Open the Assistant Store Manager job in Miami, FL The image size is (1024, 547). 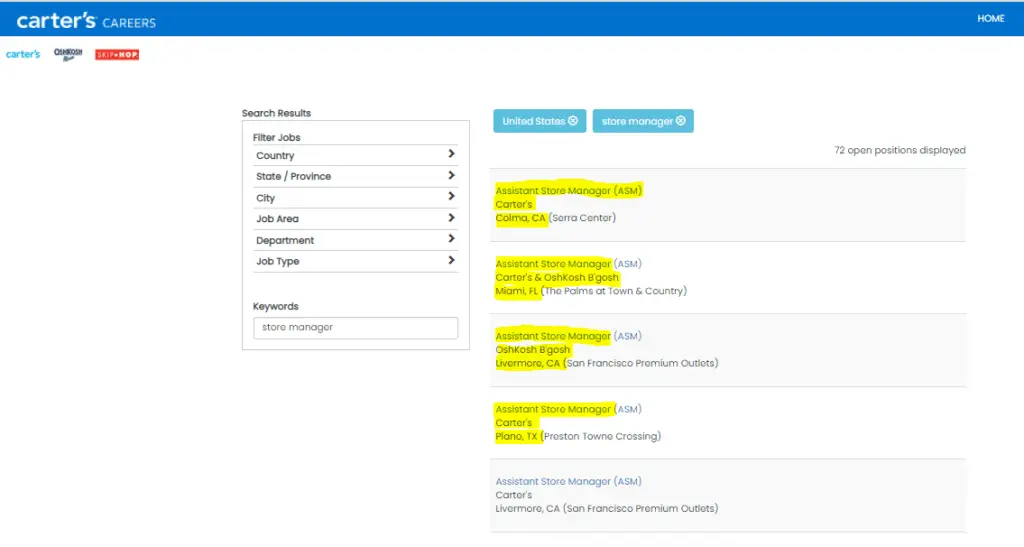tap(568, 264)
